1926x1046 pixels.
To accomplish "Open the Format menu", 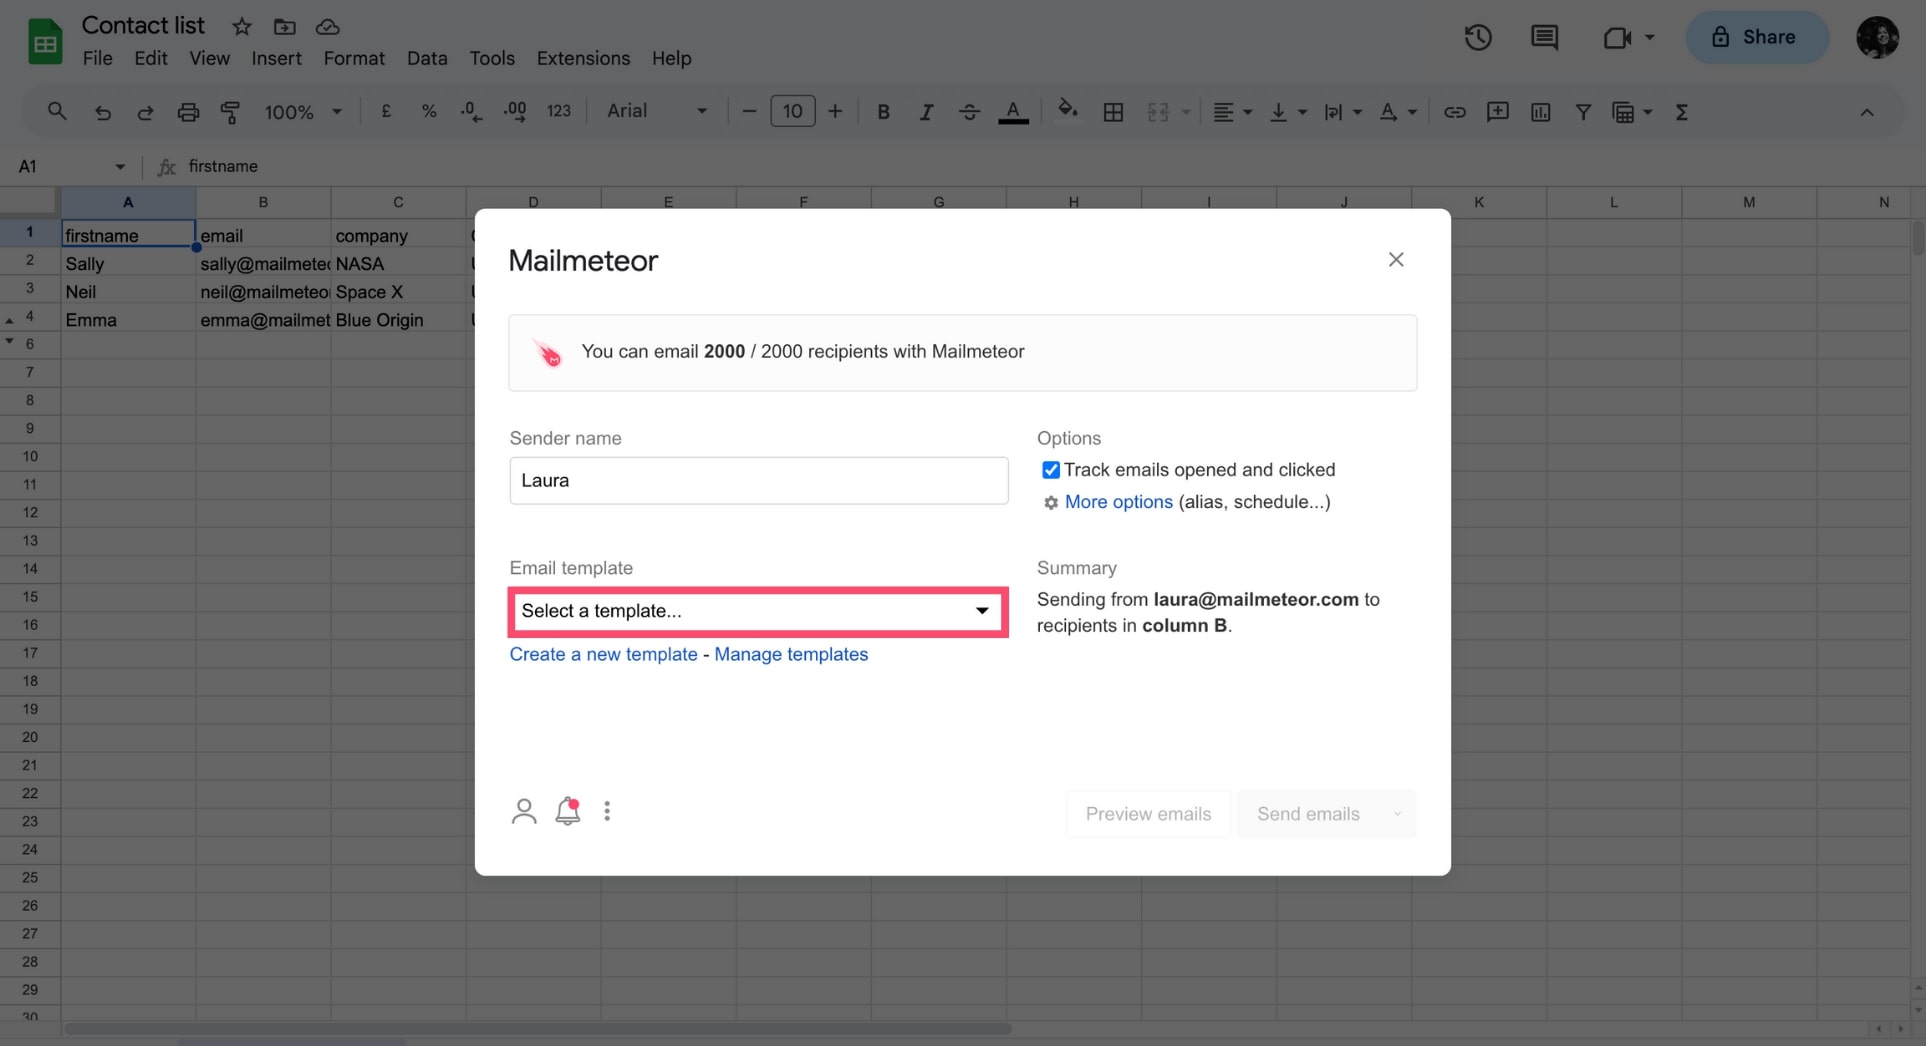I will [354, 58].
